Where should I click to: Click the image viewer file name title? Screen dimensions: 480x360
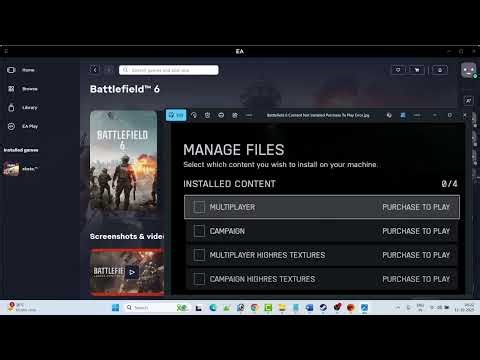pos(318,115)
